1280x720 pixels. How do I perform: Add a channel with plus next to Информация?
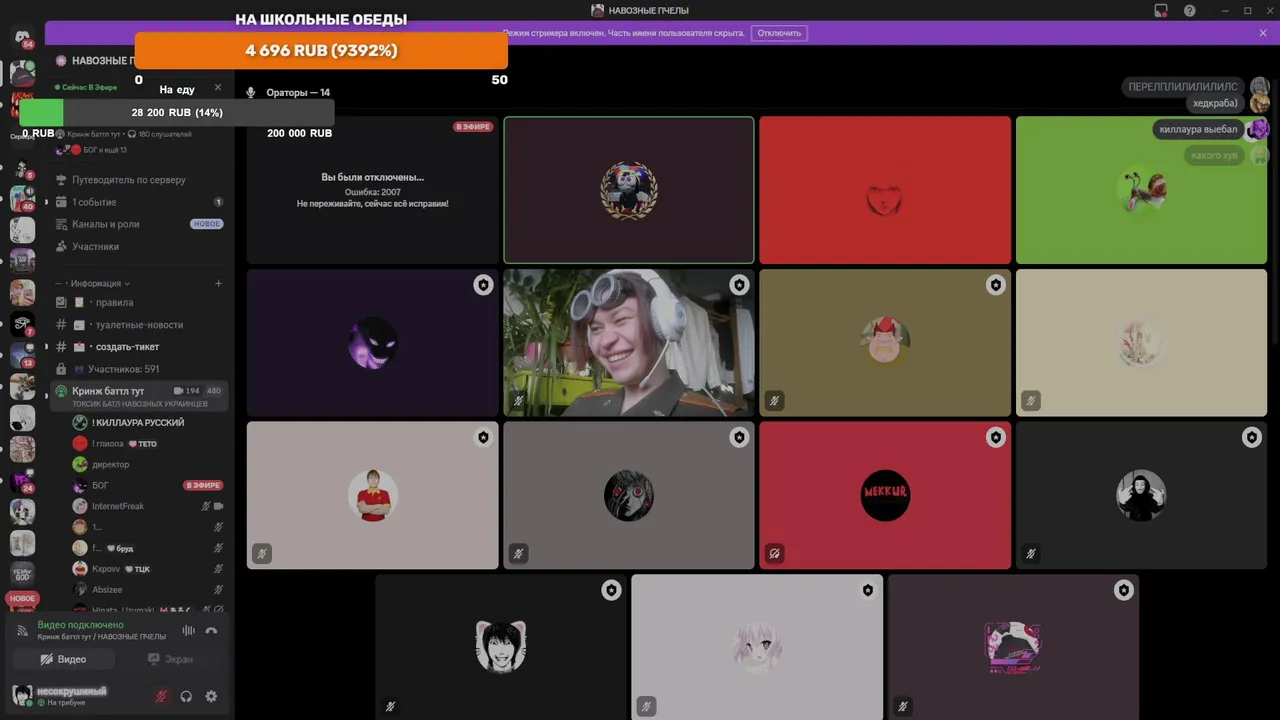coord(218,283)
